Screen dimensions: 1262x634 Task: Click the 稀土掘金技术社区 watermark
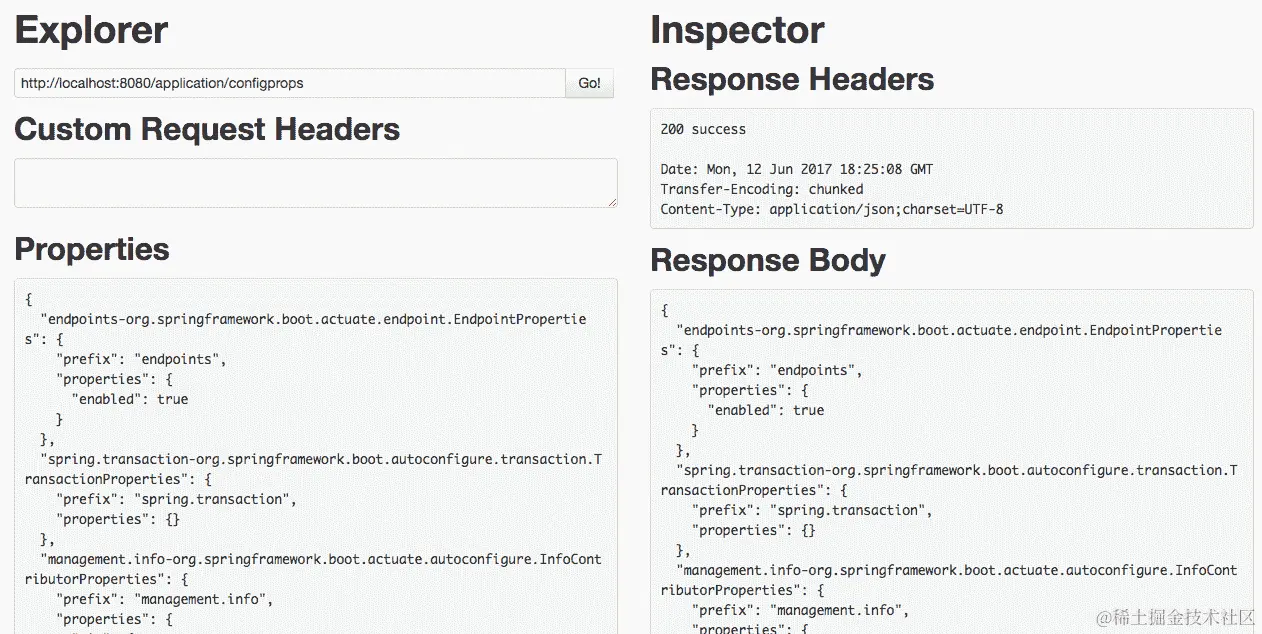[x=1174, y=617]
